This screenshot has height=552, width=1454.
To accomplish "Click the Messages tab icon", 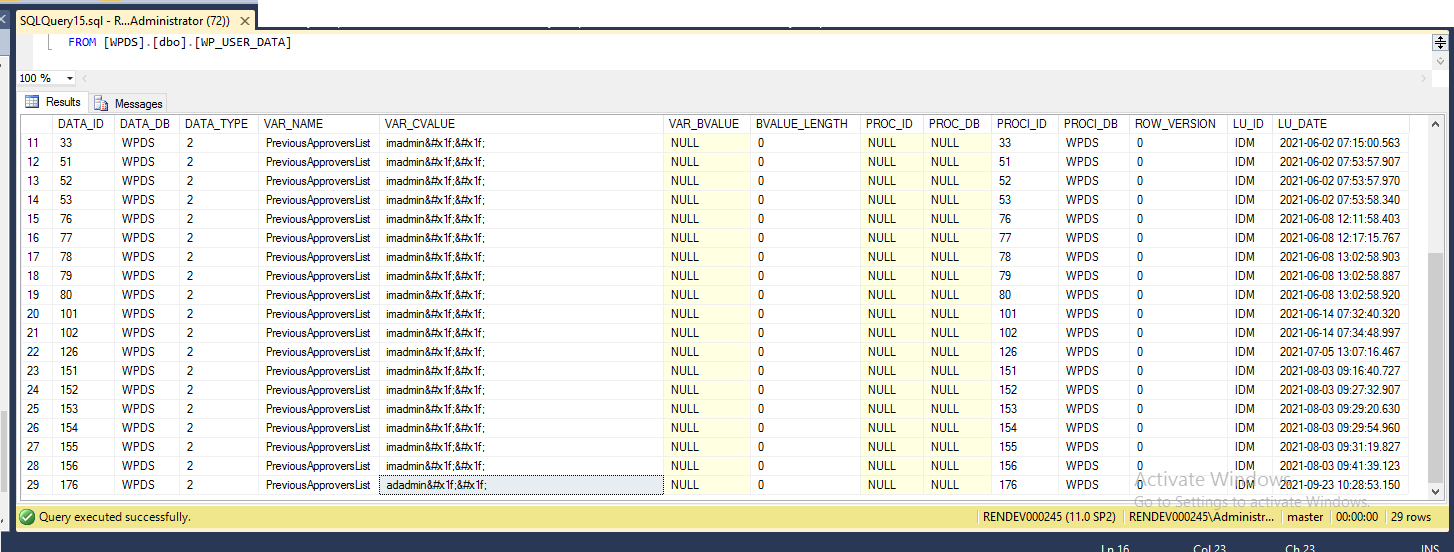I will coord(101,103).
